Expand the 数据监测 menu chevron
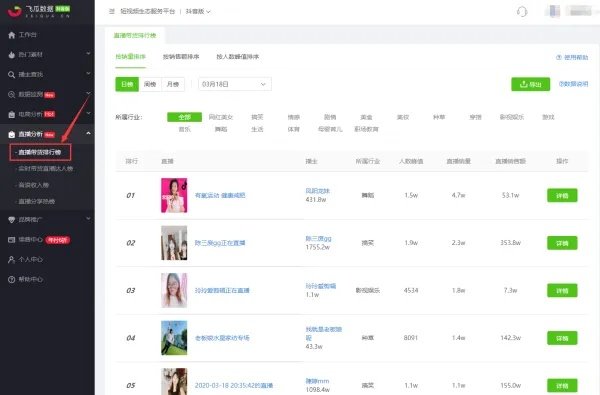Screen dimensions: 600x395 (88, 93)
